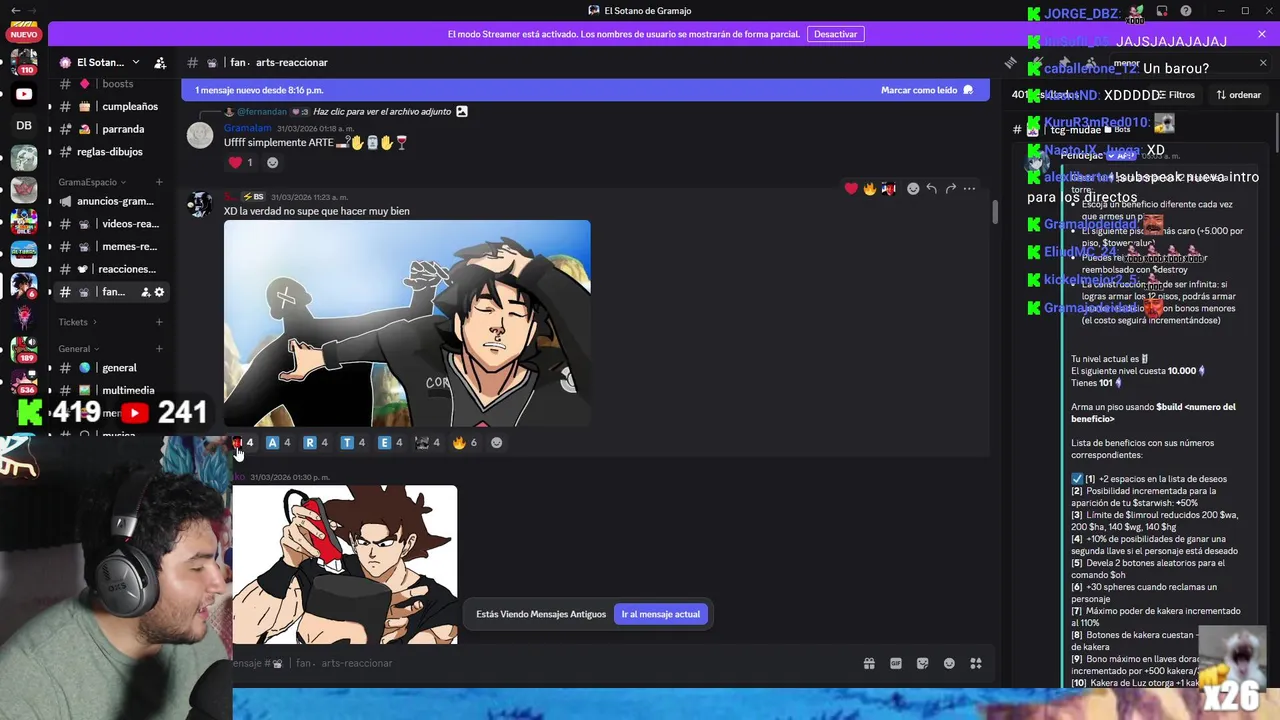1280x720 pixels.
Task: Open the parranda channel
Action: click(112, 129)
